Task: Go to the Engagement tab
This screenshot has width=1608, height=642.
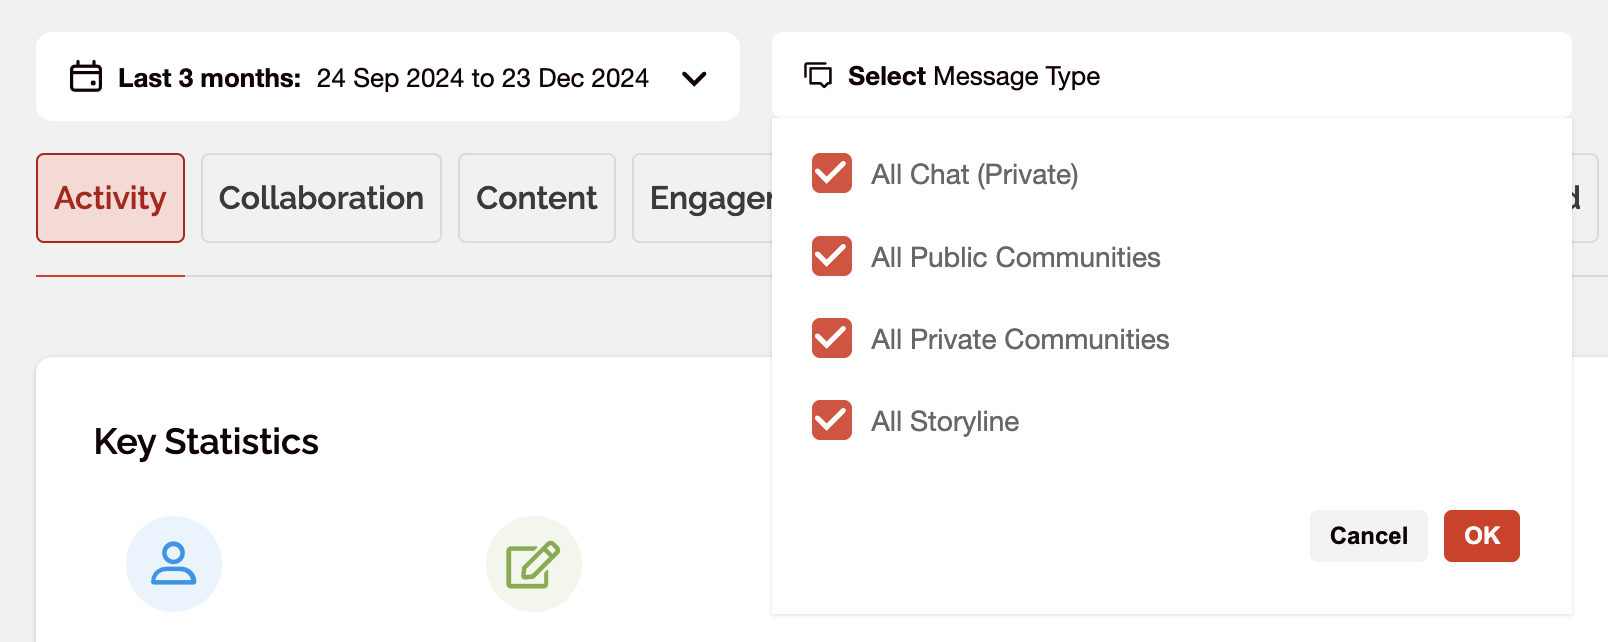Action: tap(703, 198)
